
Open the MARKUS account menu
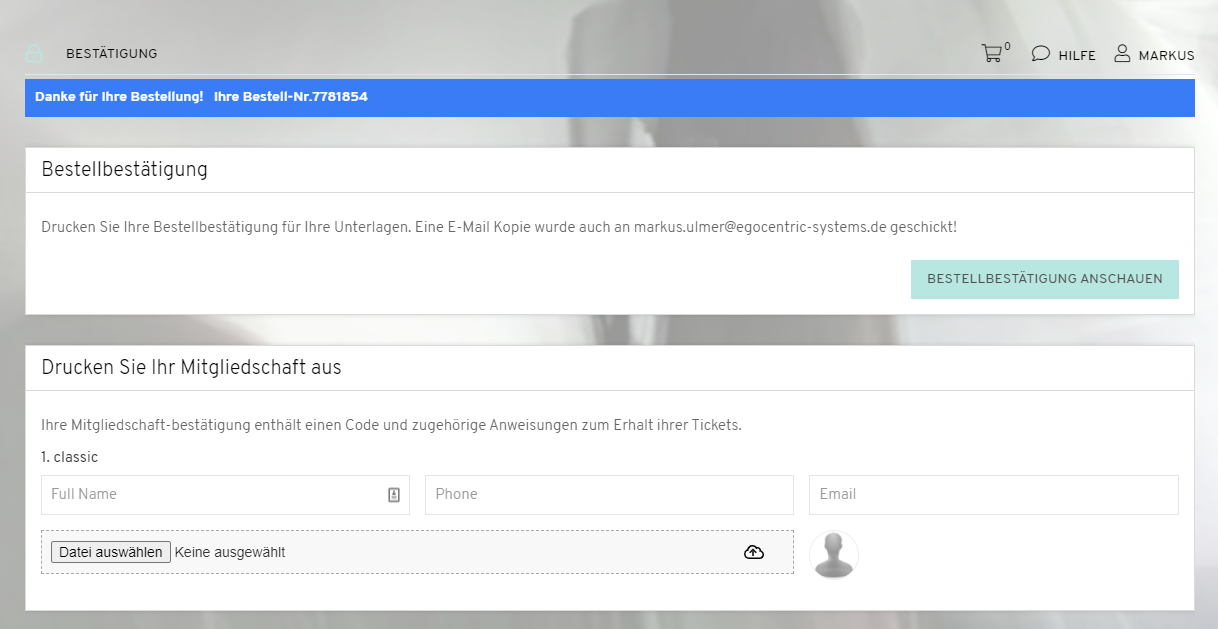click(1166, 56)
